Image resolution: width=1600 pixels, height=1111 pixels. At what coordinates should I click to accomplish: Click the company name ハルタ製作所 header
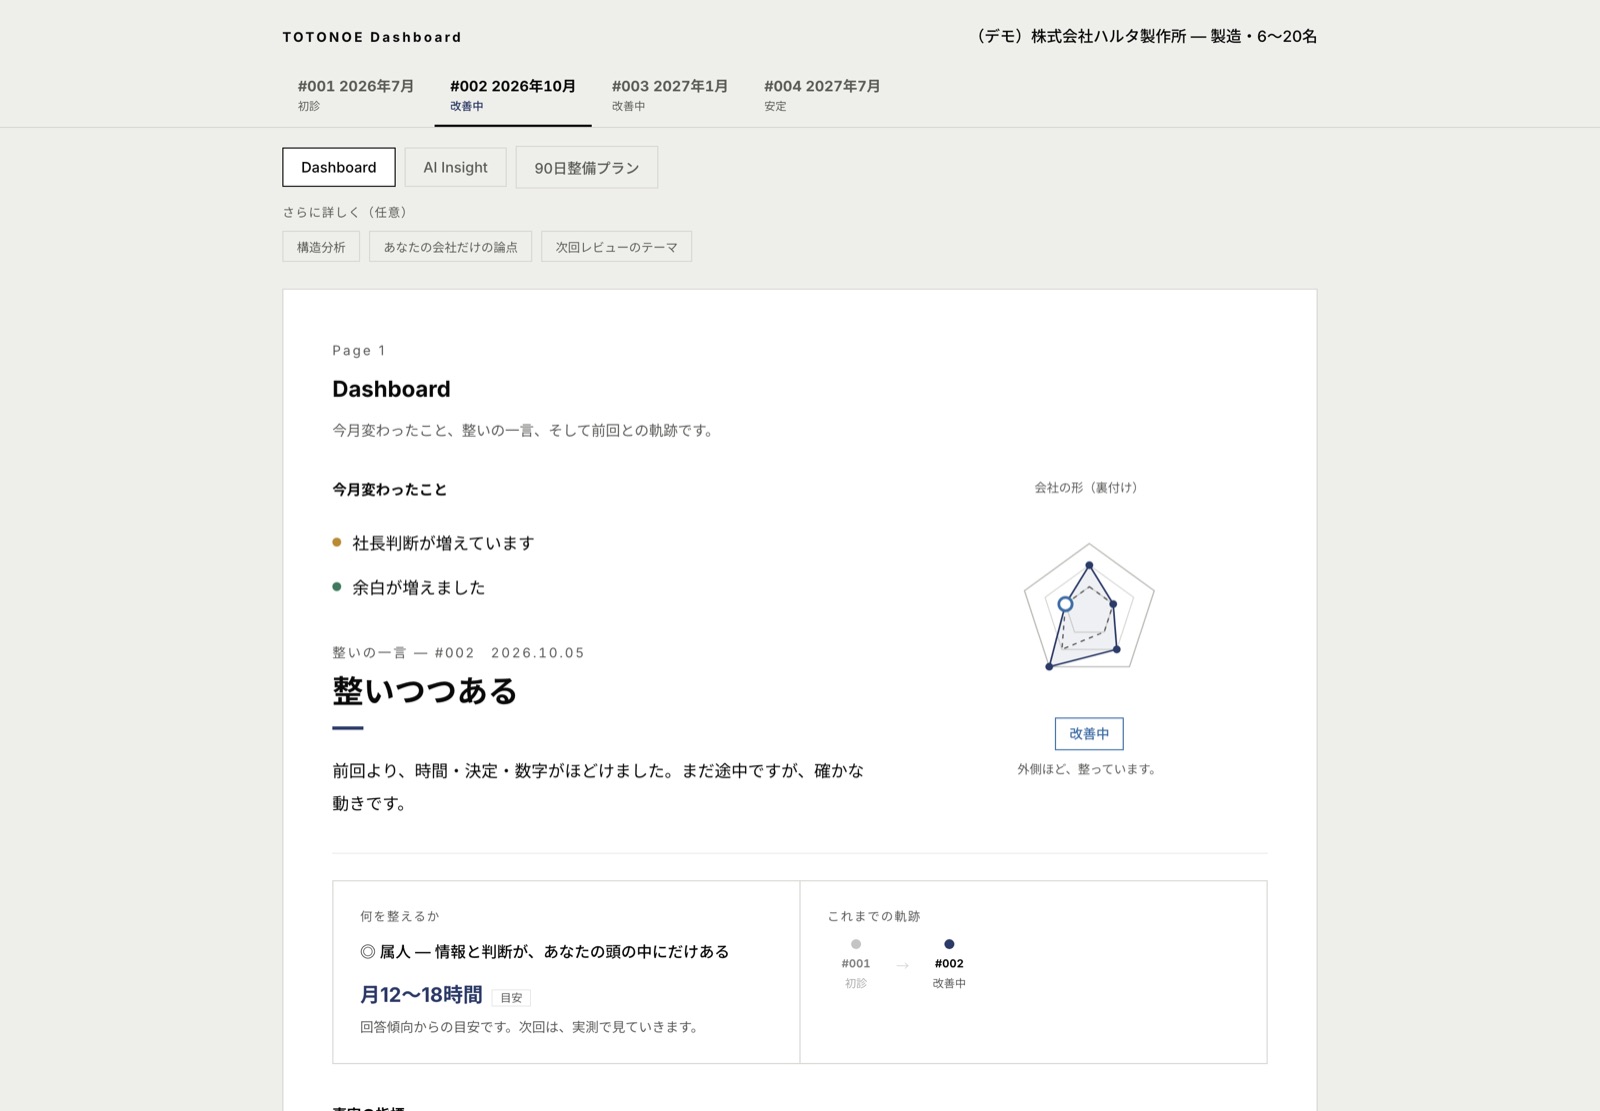pyautogui.click(x=1146, y=36)
